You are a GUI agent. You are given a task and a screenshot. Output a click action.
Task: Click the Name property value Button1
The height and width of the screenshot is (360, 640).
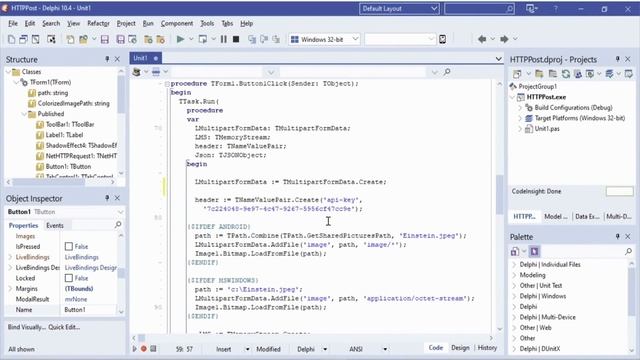[75, 310]
